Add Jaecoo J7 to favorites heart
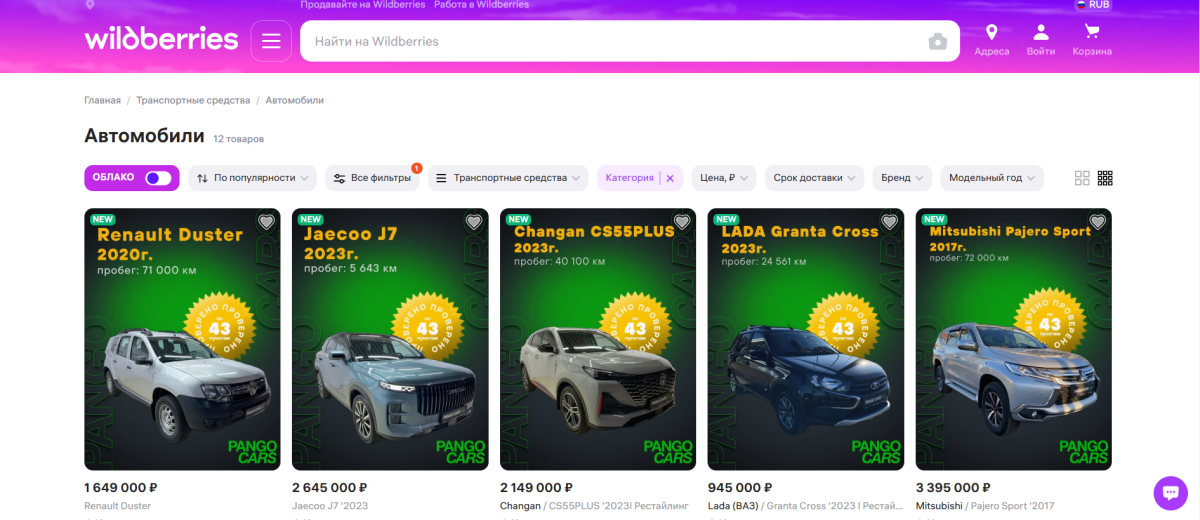 point(474,222)
